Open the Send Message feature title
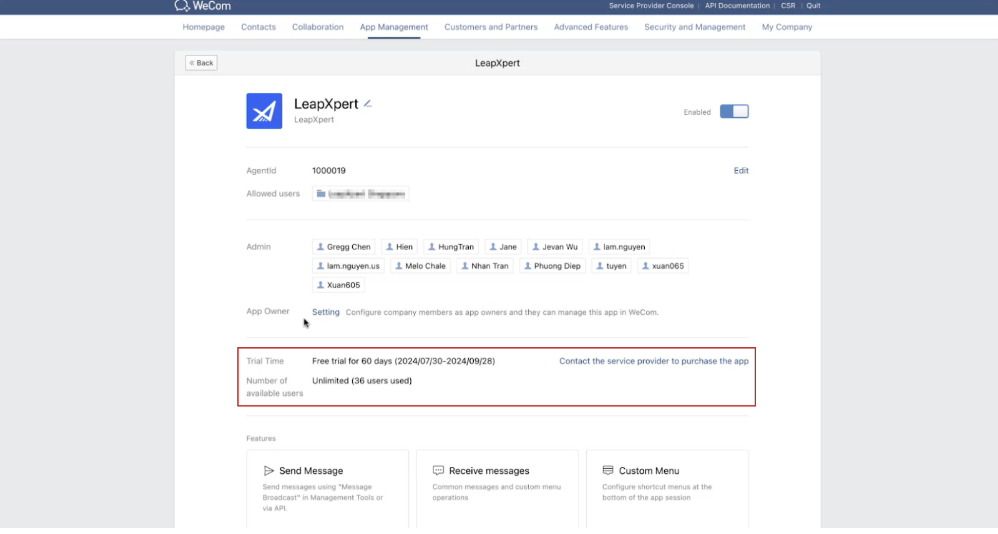 (311, 471)
